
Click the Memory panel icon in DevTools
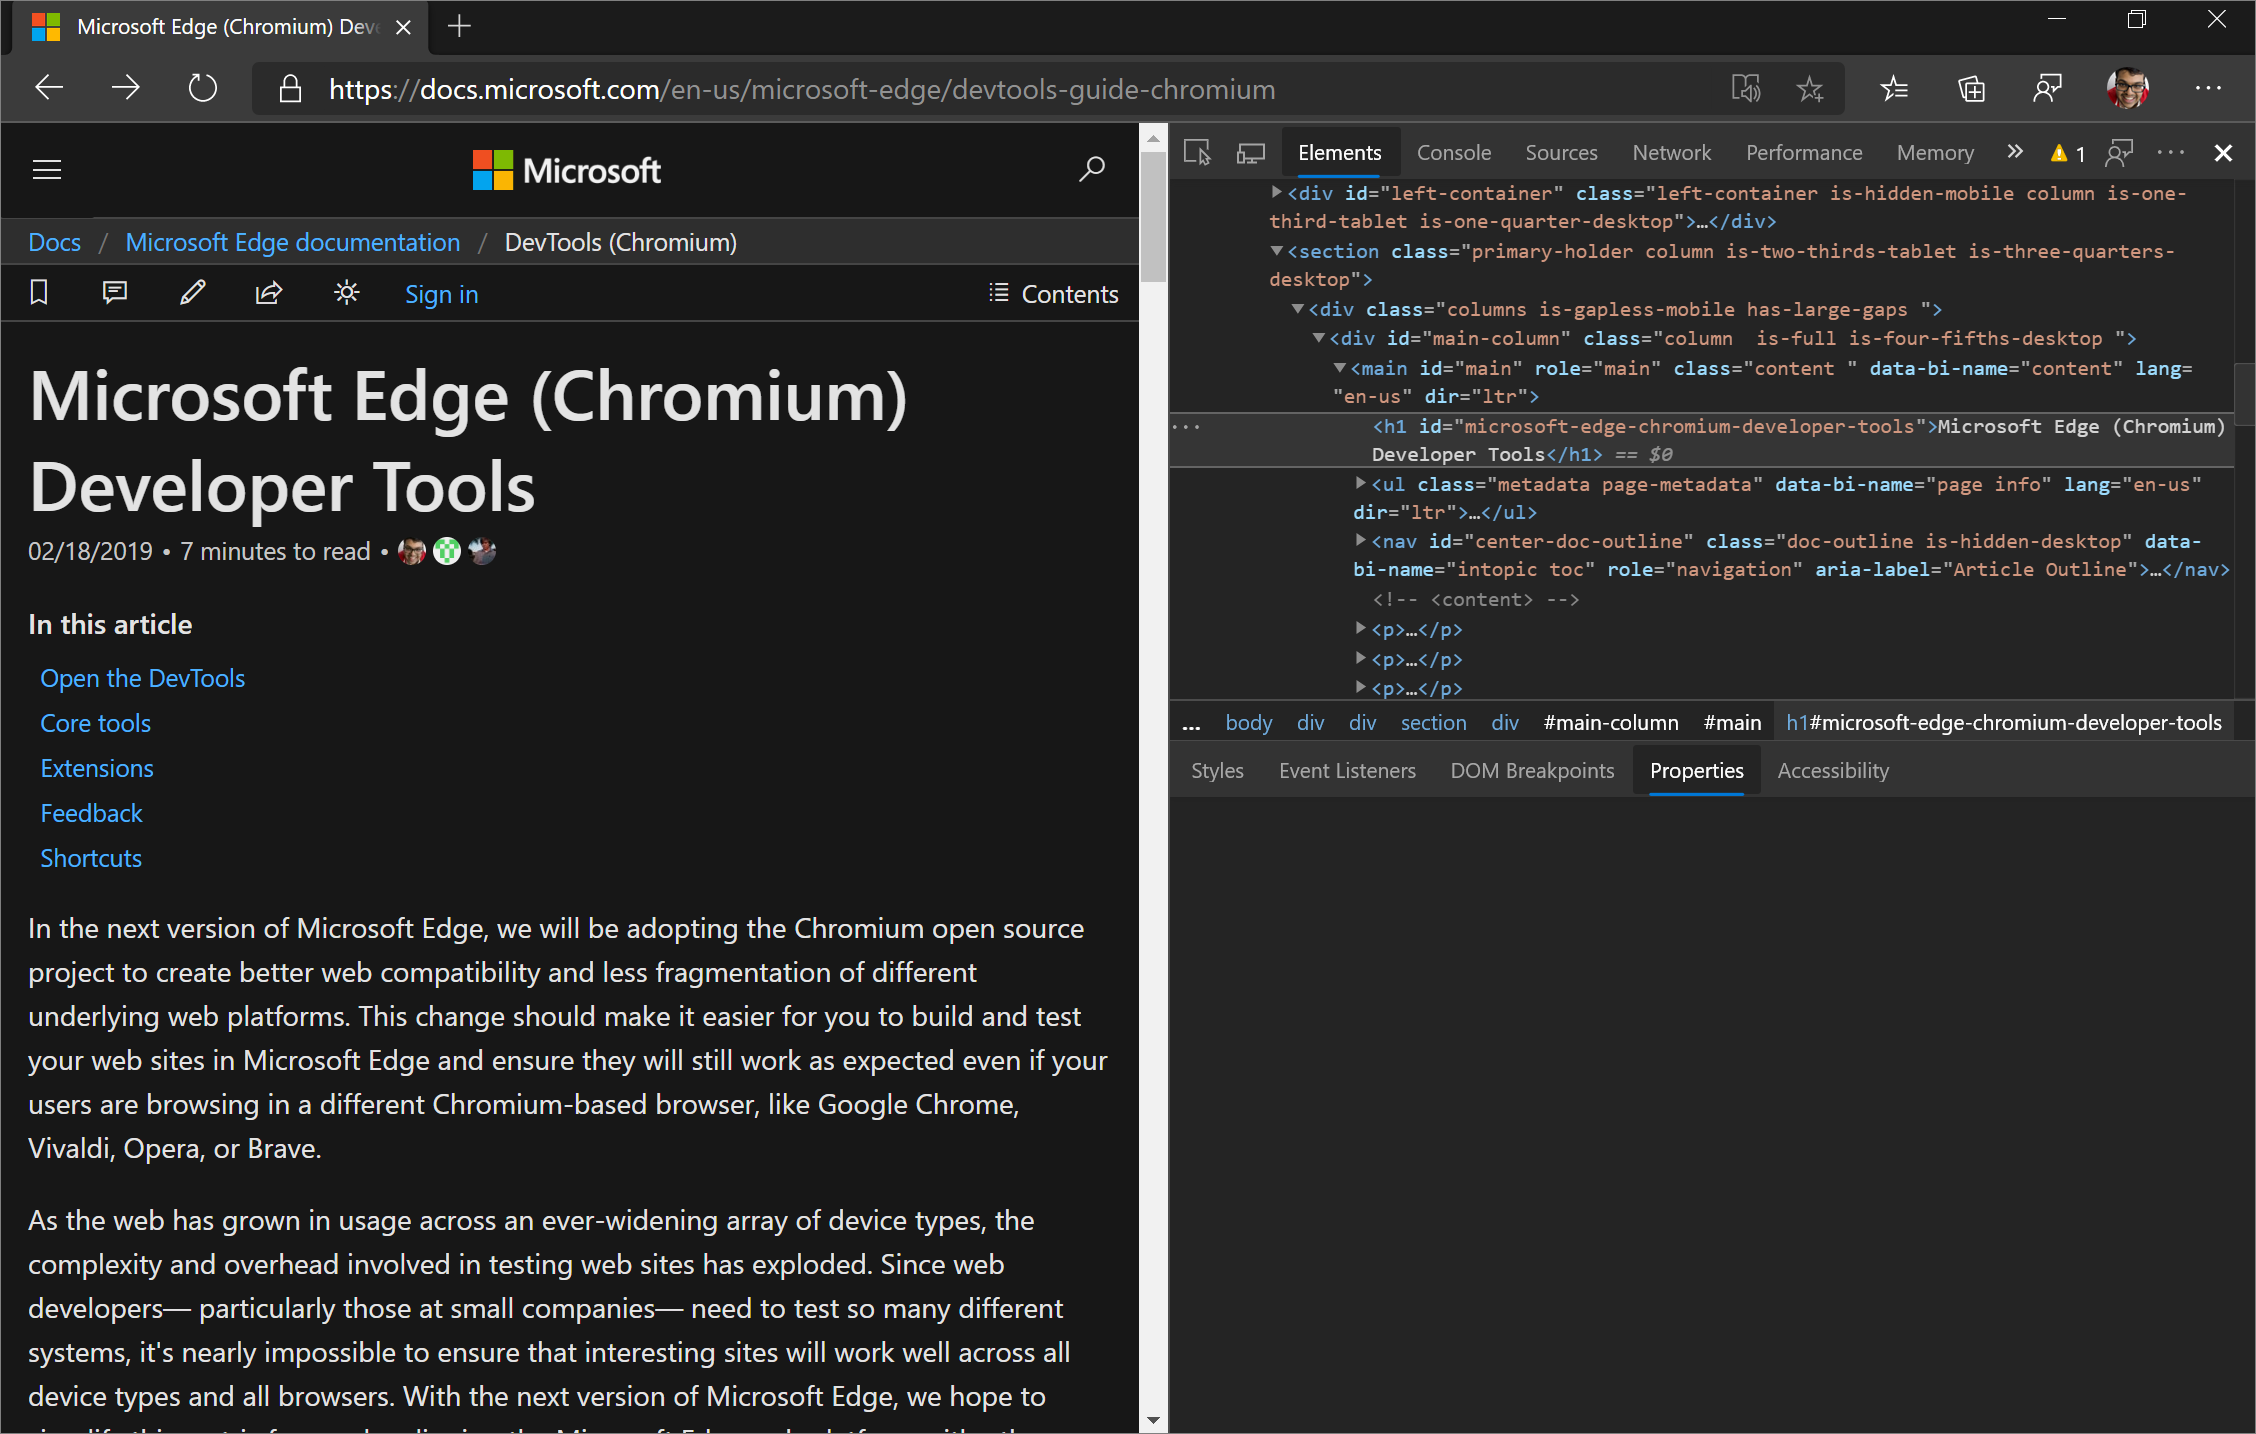point(1932,153)
